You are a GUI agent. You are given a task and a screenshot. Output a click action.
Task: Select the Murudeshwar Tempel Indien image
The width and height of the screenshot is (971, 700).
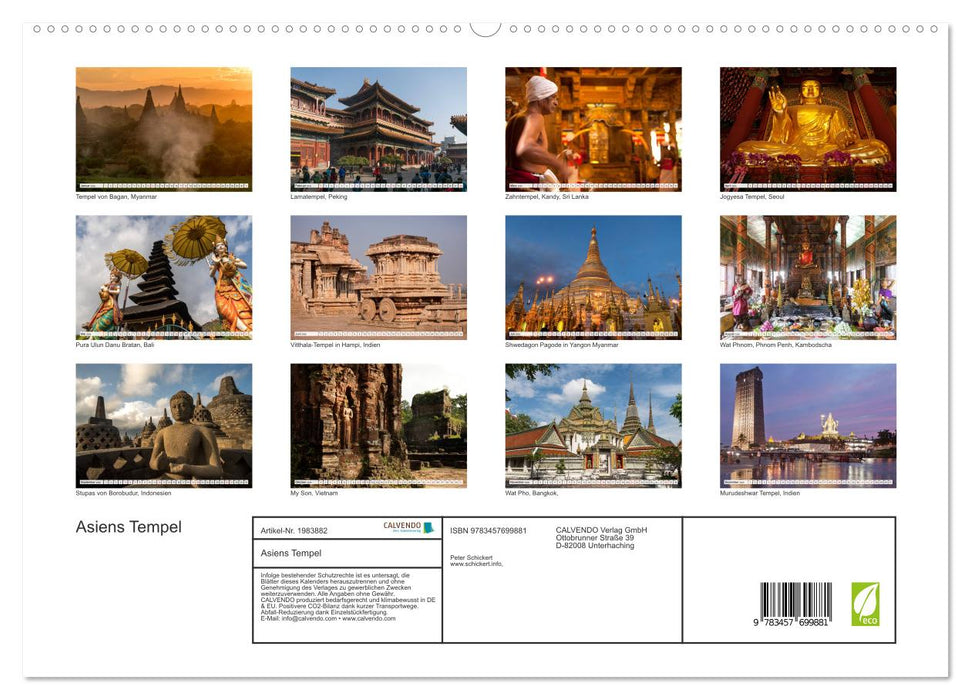(x=808, y=426)
